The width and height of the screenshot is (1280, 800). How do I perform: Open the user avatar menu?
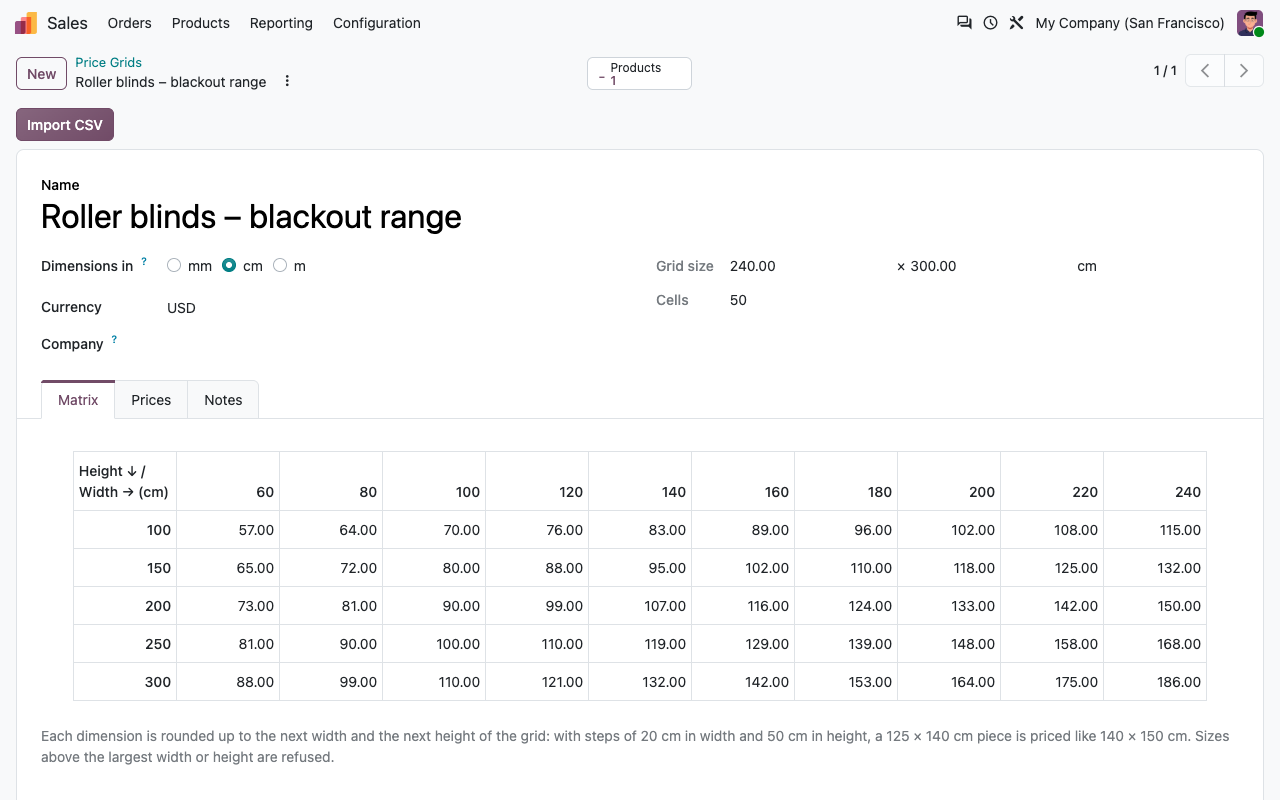[1250, 23]
